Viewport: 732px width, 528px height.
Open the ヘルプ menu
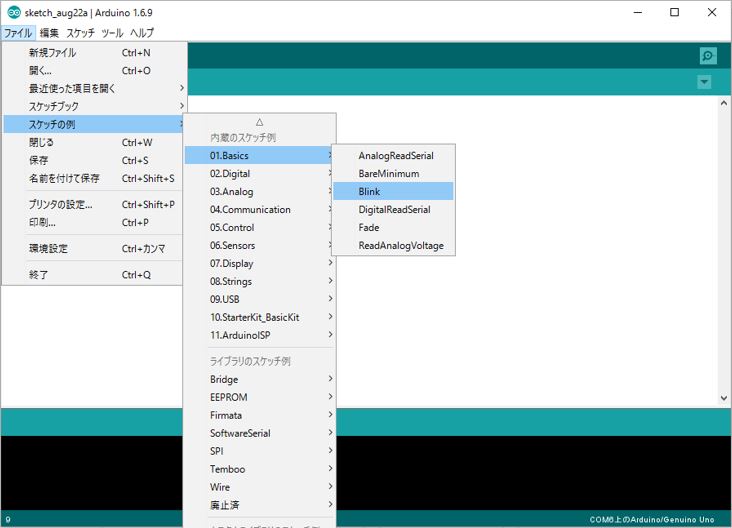(x=142, y=33)
